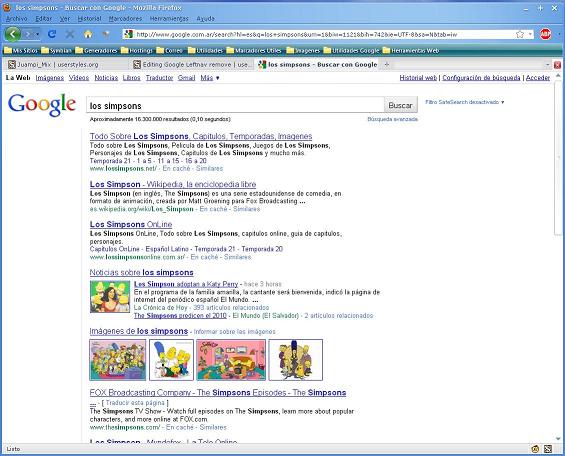Open the address bar history dropdown
Screen dimensions: 565x456
(x=530, y=34)
